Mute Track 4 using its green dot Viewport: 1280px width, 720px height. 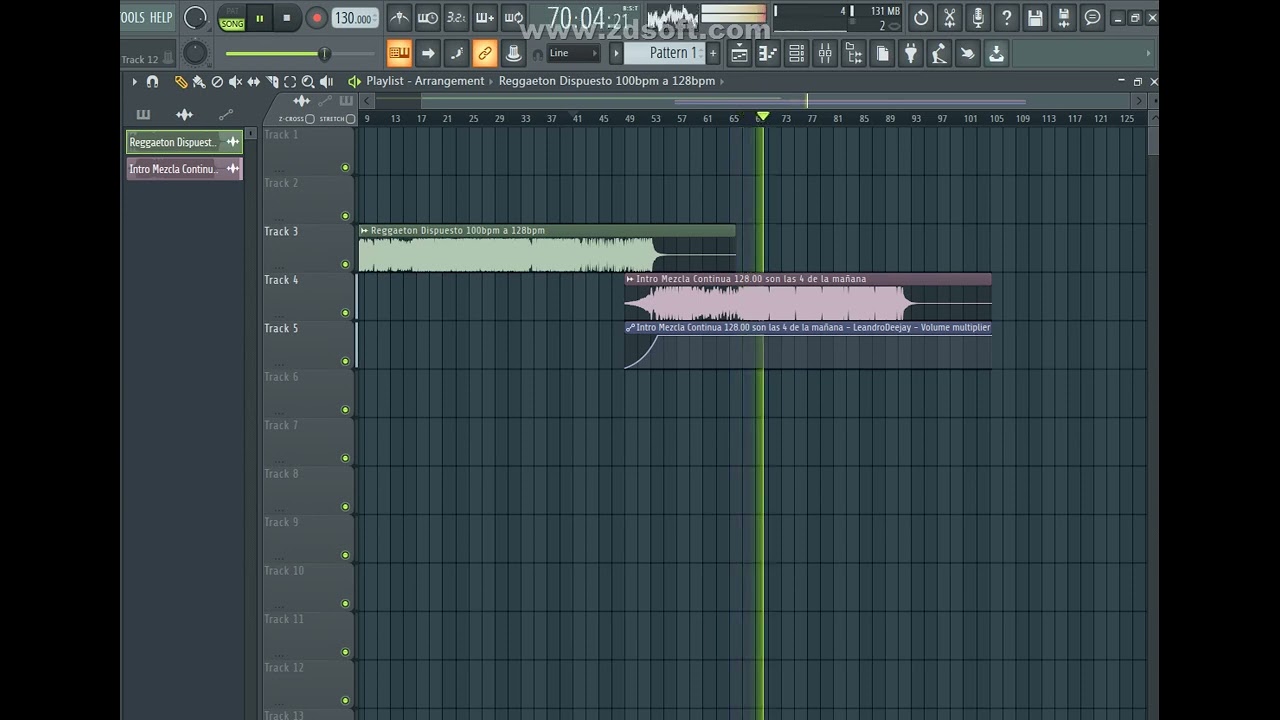point(345,313)
